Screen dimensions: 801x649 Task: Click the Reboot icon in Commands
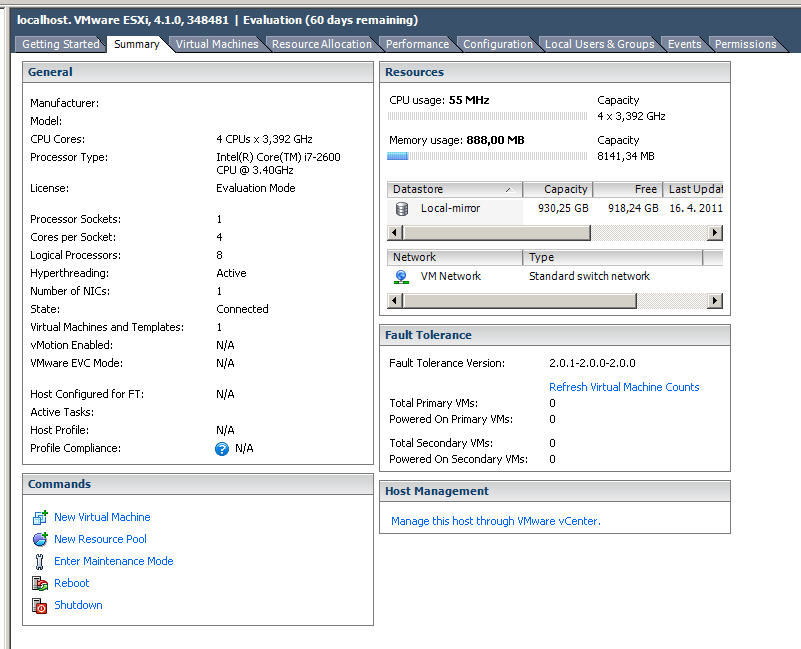[x=38, y=583]
